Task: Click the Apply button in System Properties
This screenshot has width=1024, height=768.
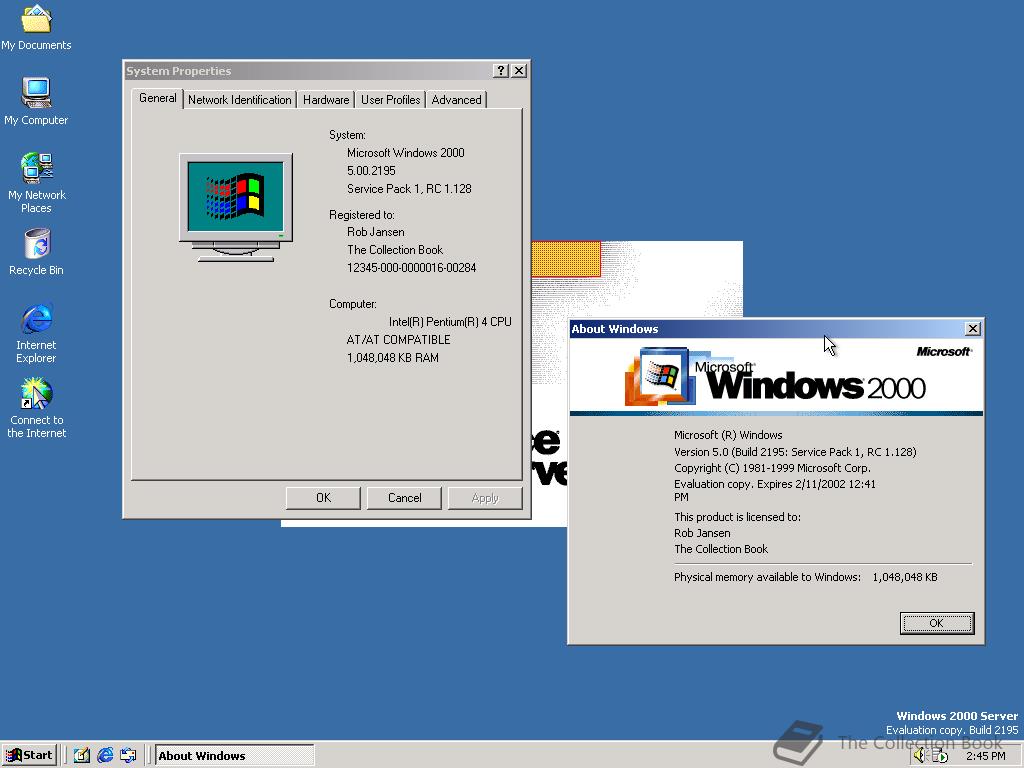Action: tap(485, 498)
